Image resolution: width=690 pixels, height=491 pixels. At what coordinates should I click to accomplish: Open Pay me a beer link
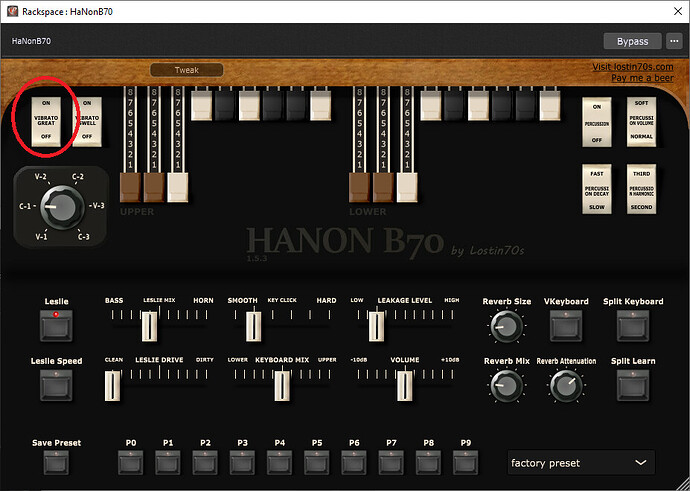coord(642,78)
